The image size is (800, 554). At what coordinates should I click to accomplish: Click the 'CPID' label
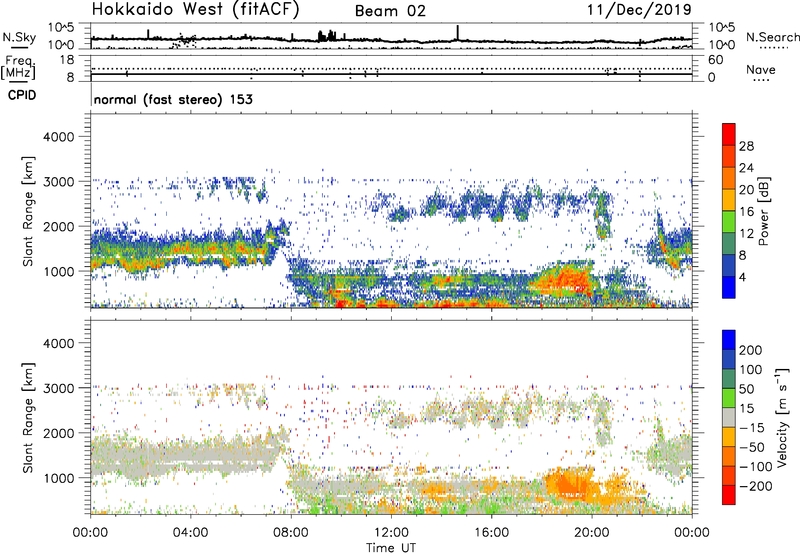tap(22, 95)
